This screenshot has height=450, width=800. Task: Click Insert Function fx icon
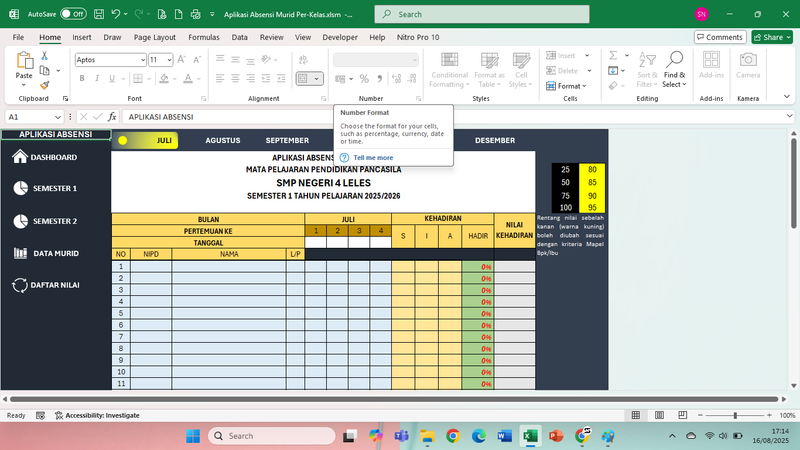(x=114, y=117)
